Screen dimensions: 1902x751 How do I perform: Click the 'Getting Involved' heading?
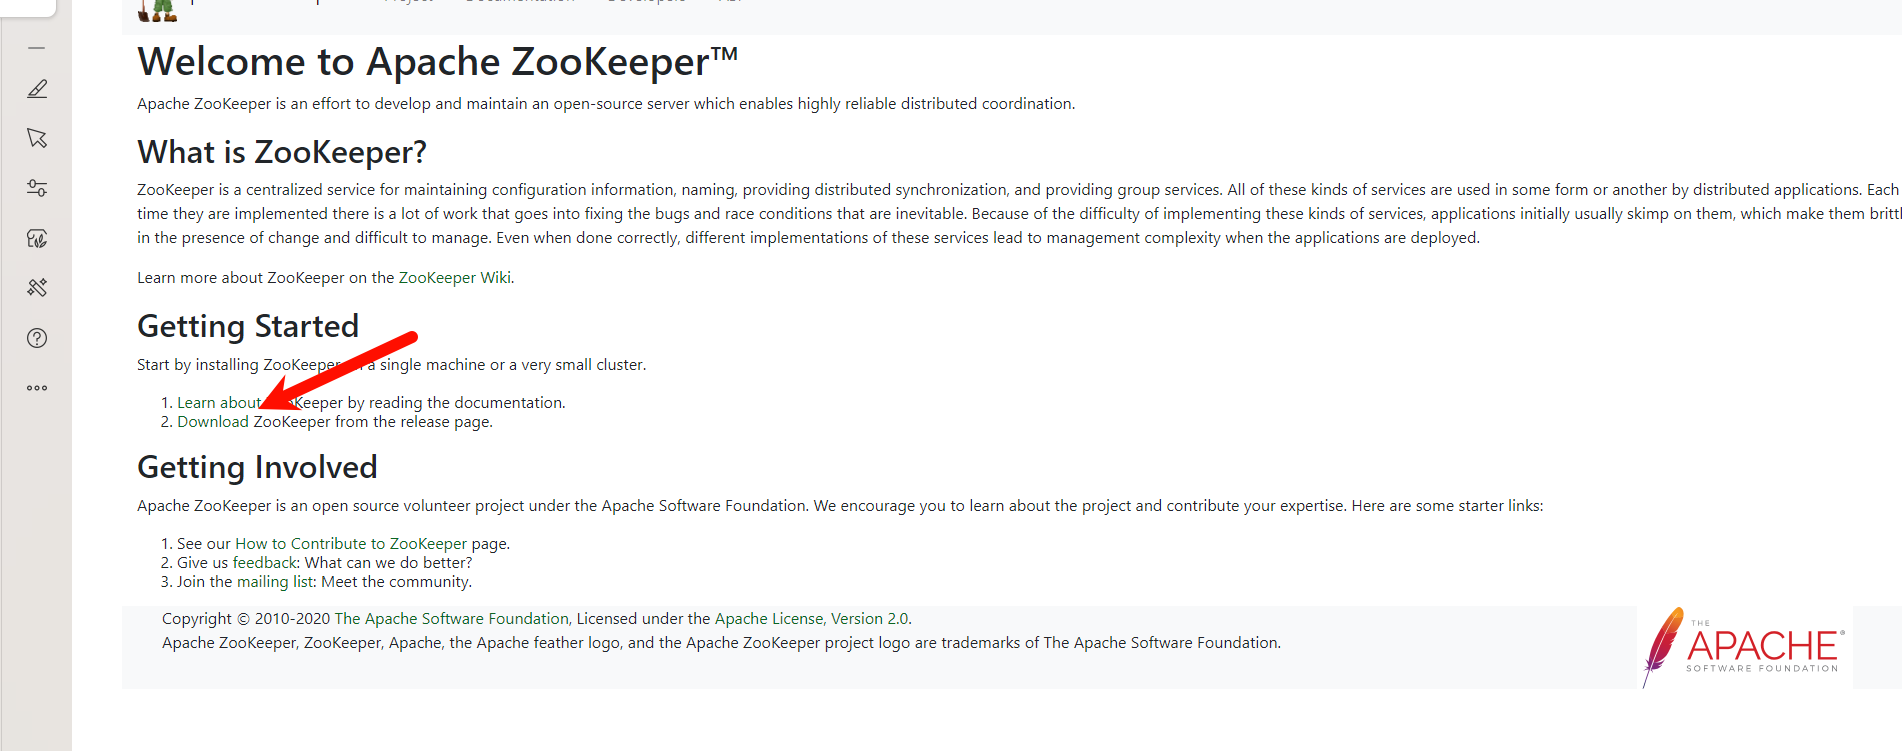pyautogui.click(x=257, y=467)
